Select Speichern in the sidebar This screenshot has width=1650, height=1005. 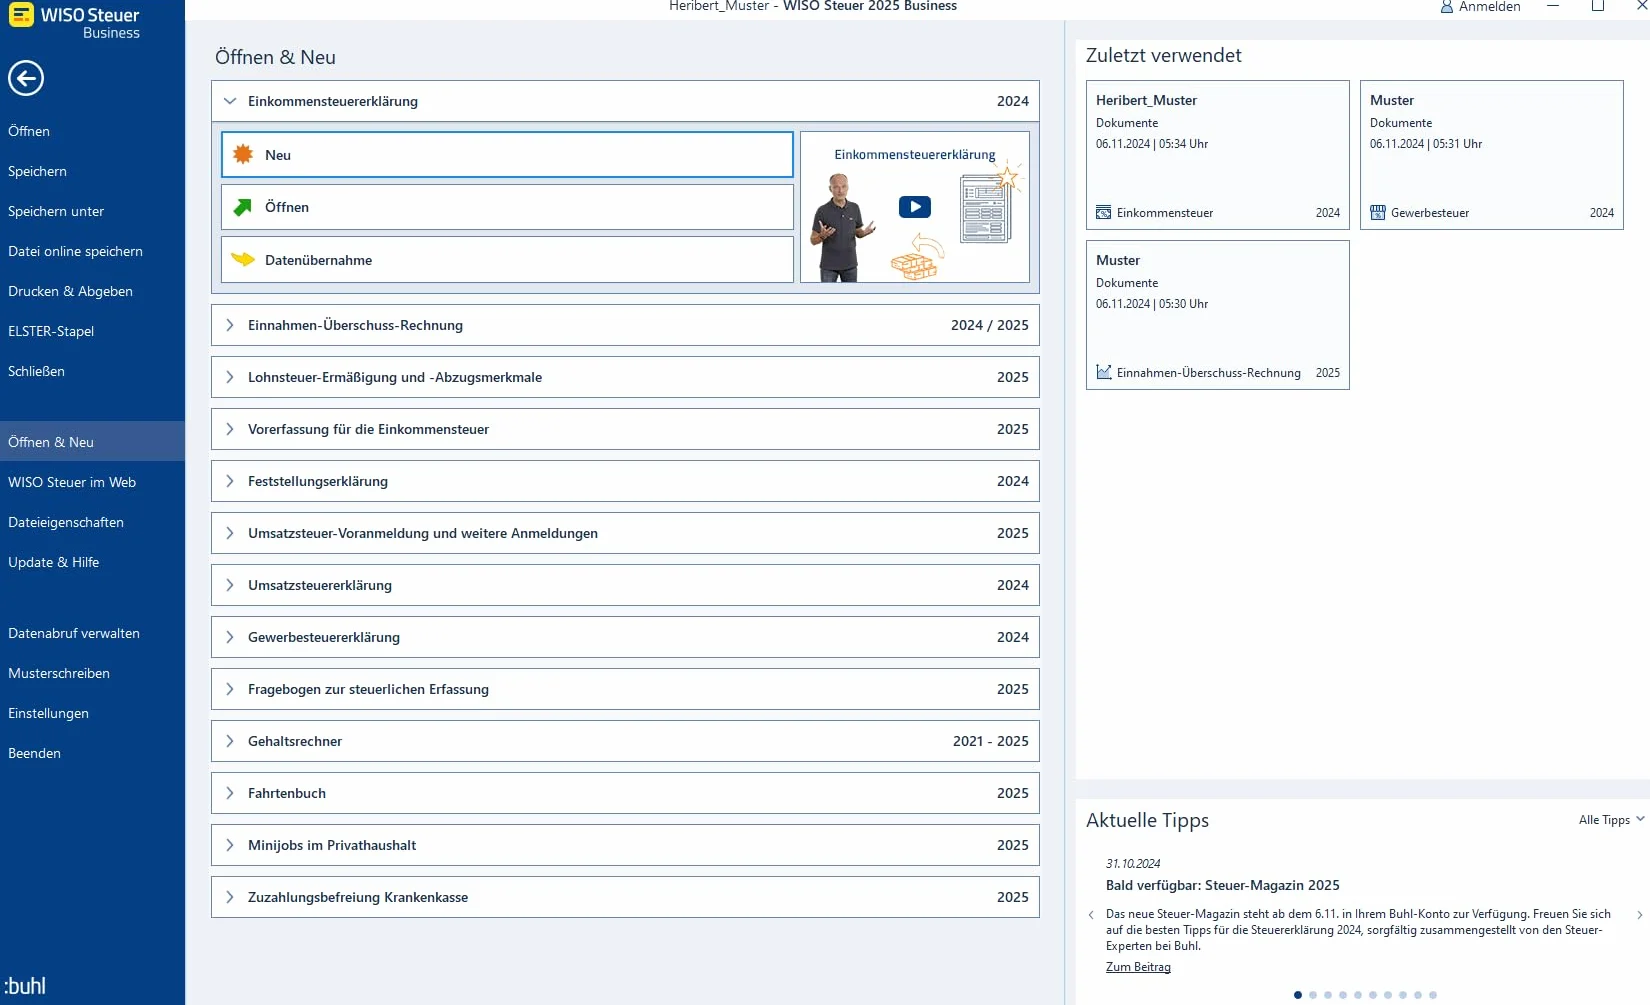(x=92, y=171)
